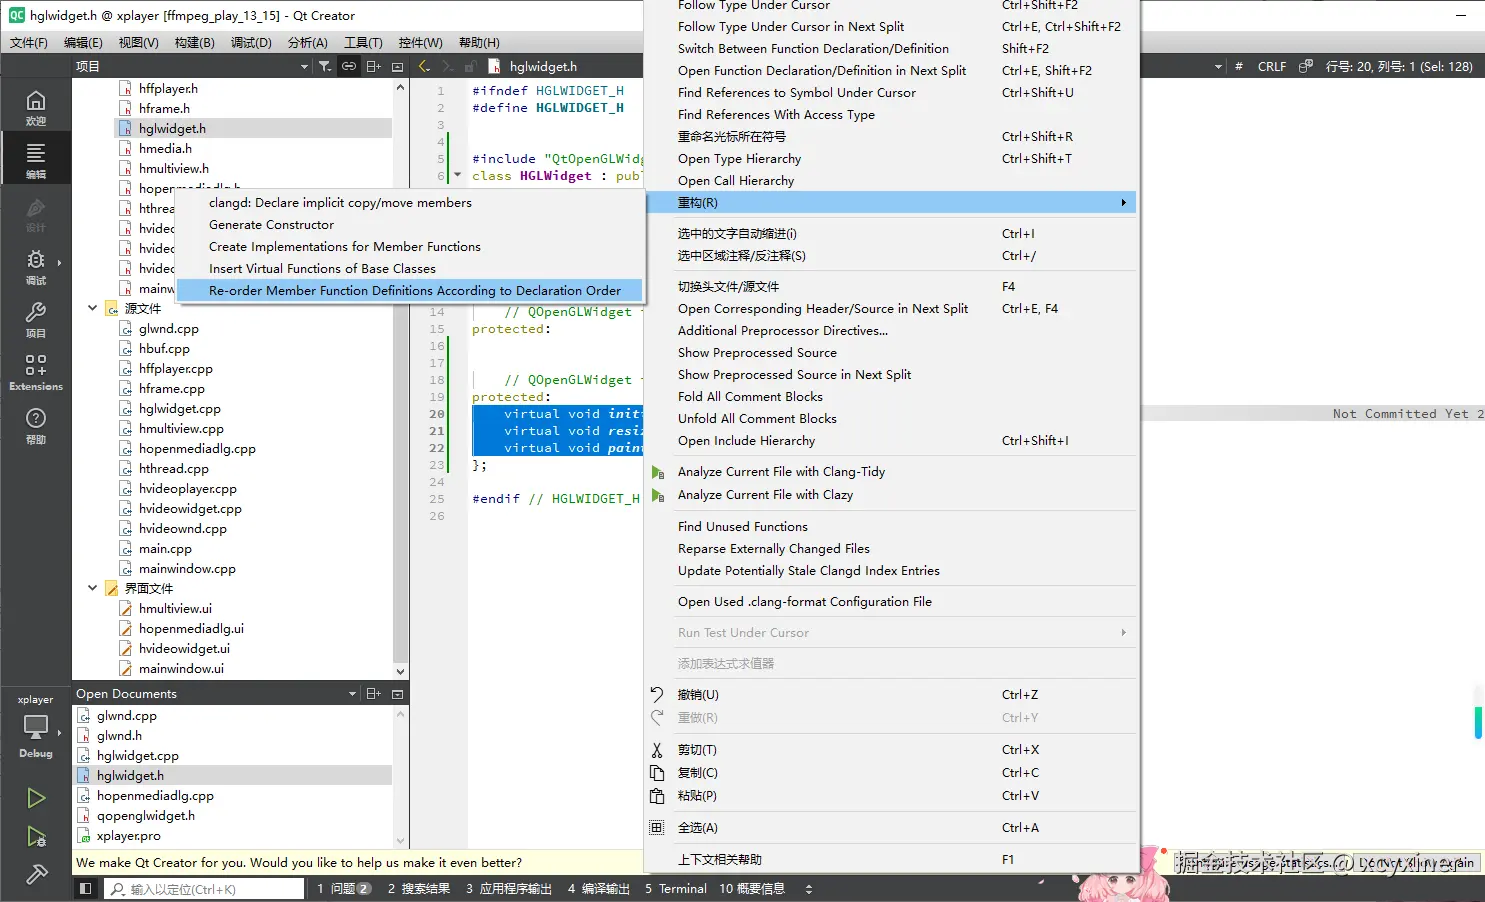Open the project tree filter icon
Image resolution: width=1485 pixels, height=902 pixels.
325,66
